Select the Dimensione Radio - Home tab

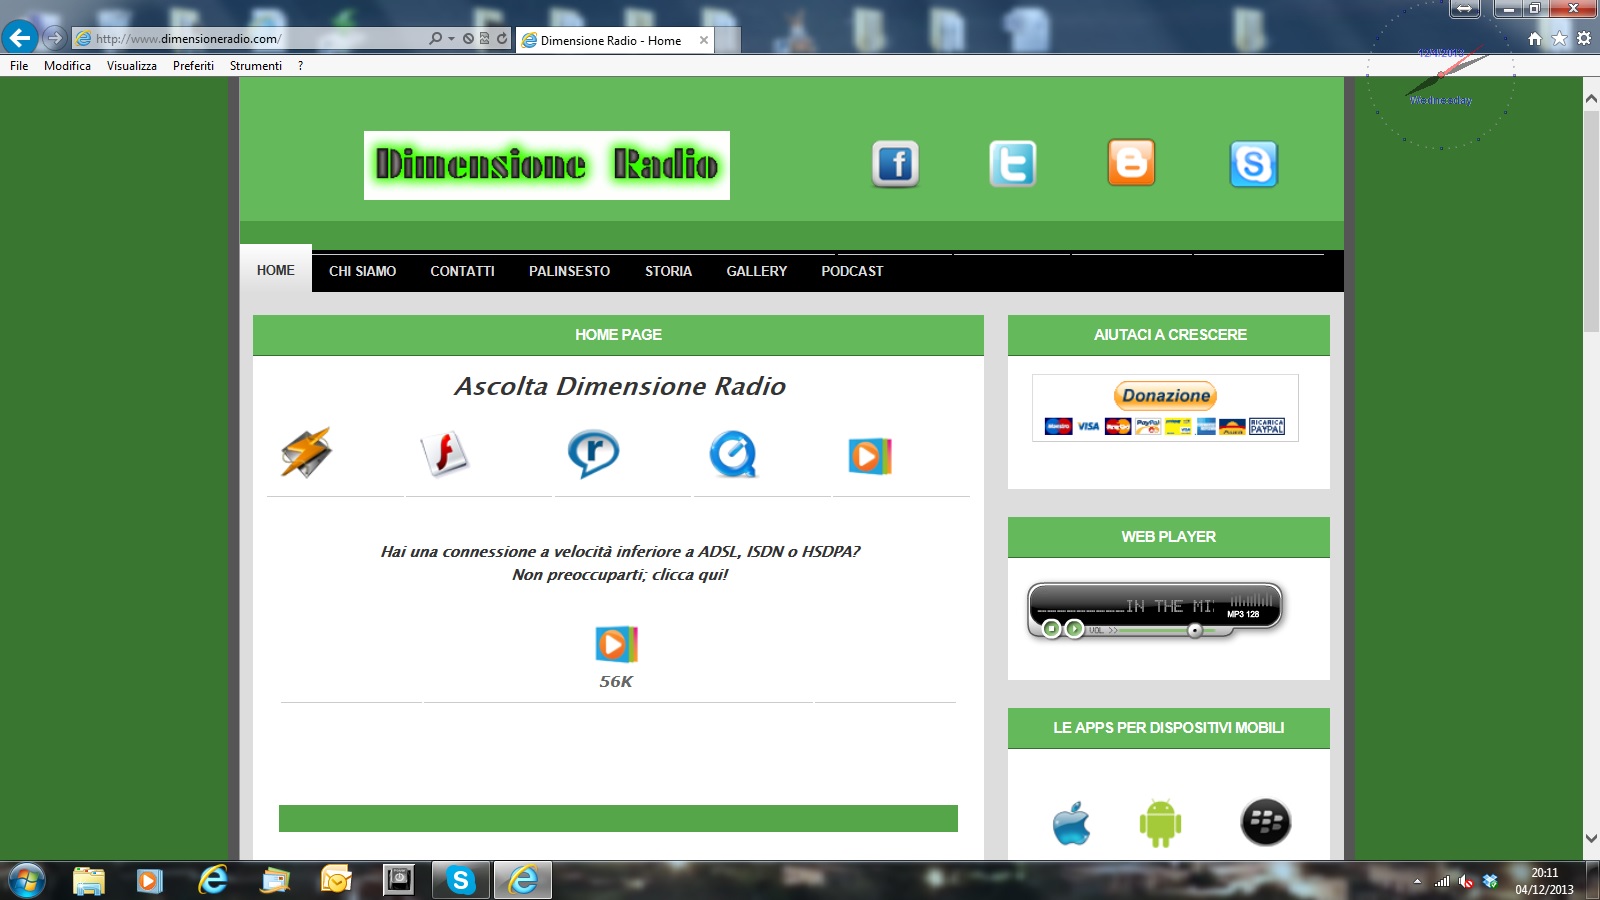pos(610,40)
